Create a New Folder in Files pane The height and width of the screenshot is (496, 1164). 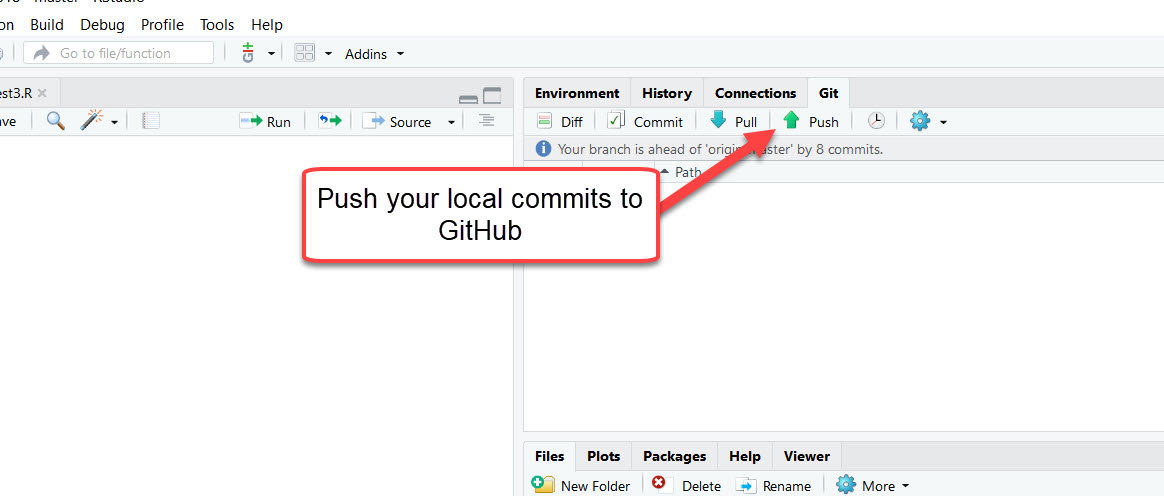(581, 486)
